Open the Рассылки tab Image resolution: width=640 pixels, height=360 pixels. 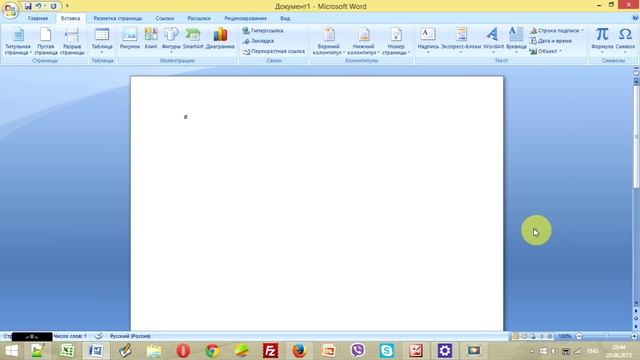pyautogui.click(x=199, y=18)
